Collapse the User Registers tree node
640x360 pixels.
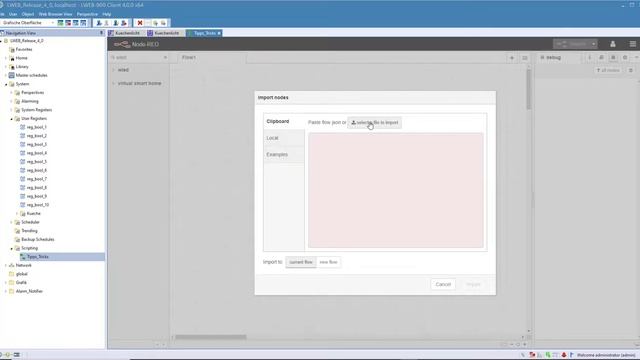(11, 119)
